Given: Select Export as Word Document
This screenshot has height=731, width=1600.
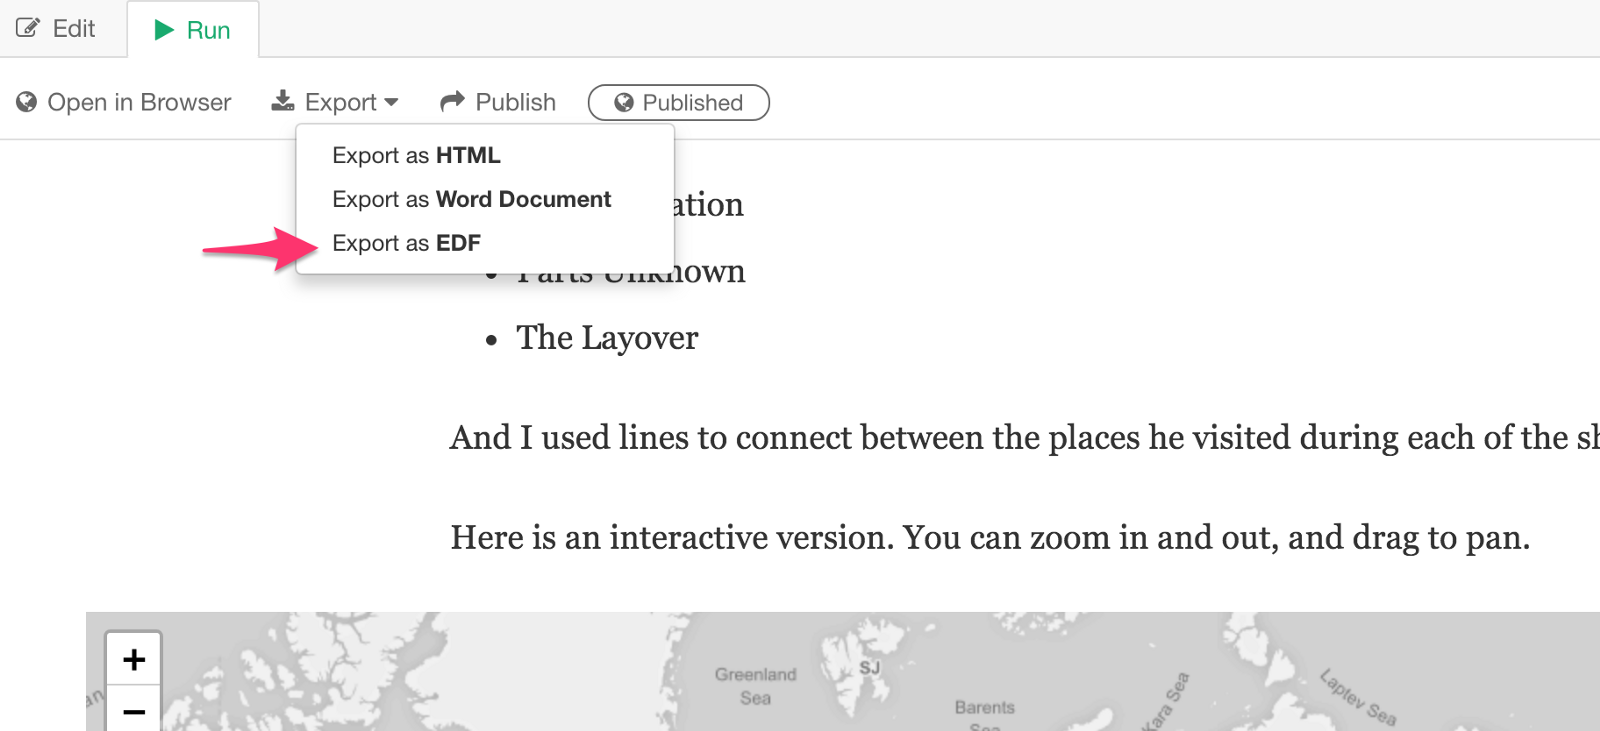Looking at the screenshot, I should (471, 199).
